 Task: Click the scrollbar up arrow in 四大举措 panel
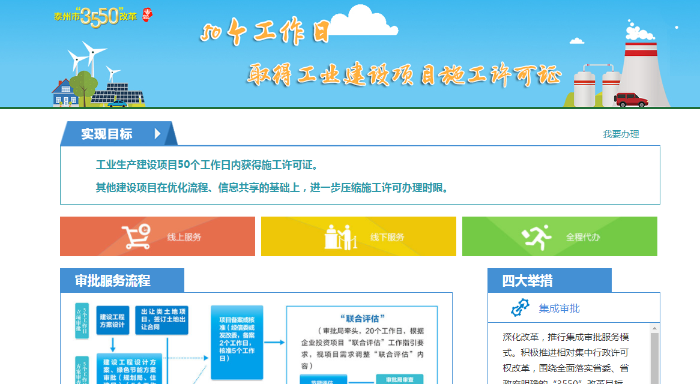coord(654,329)
